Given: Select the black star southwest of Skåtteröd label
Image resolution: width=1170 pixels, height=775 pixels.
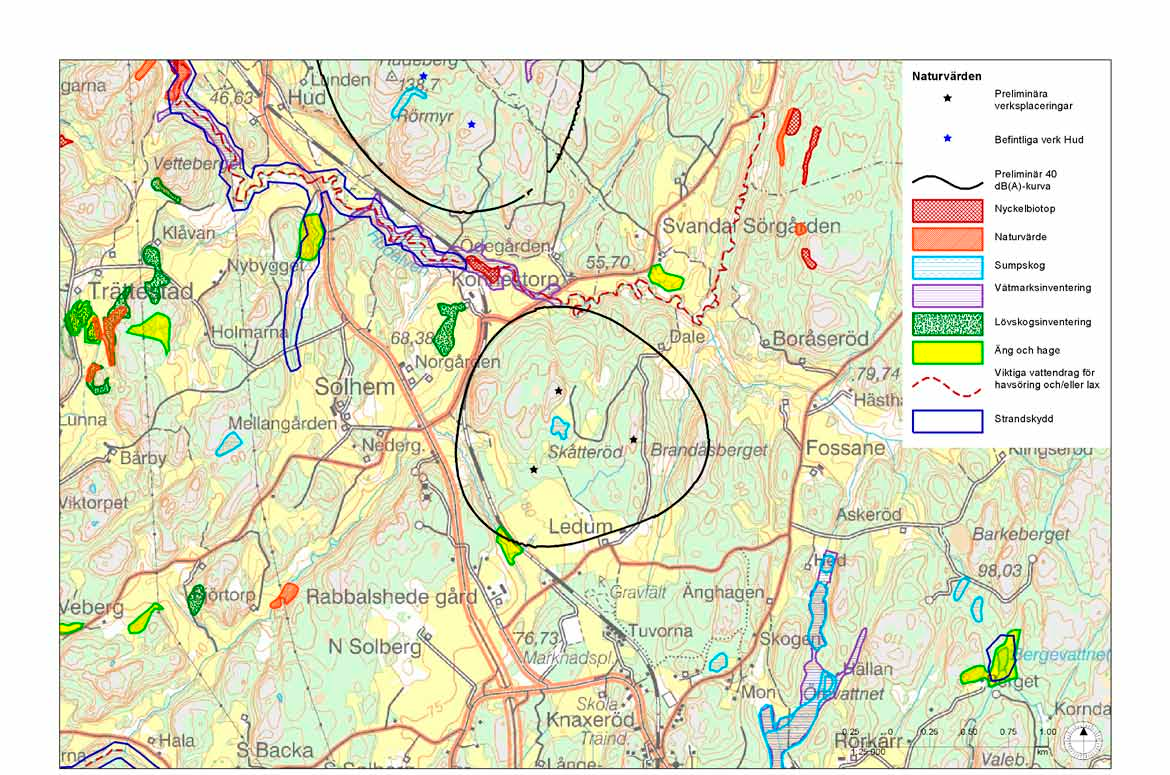Looking at the screenshot, I should coord(534,469).
